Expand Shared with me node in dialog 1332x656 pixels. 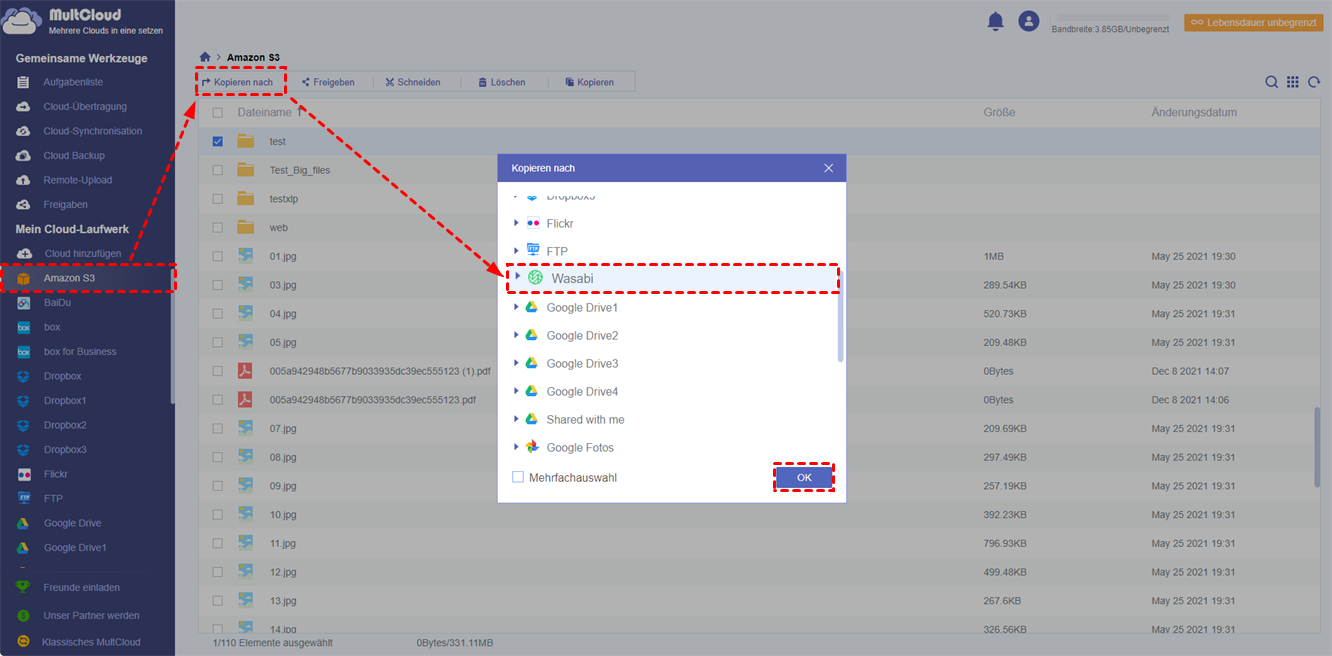pyautogui.click(x=516, y=419)
